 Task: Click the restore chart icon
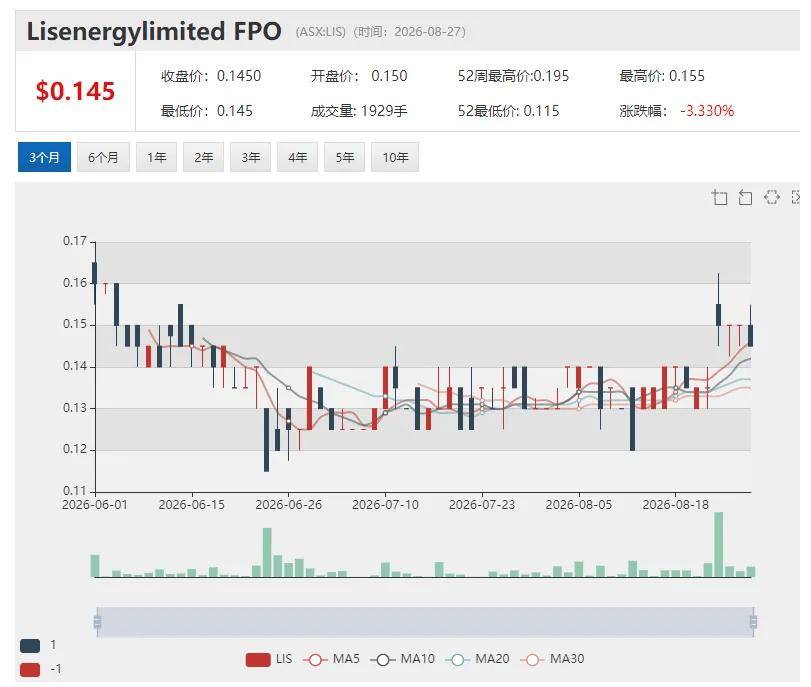(x=772, y=197)
